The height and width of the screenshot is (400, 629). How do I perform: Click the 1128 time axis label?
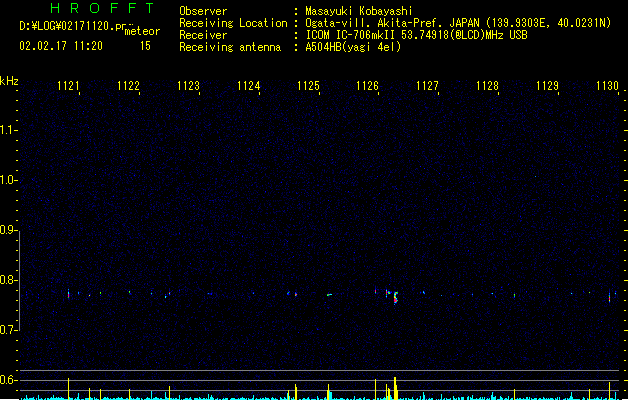[x=487, y=86]
